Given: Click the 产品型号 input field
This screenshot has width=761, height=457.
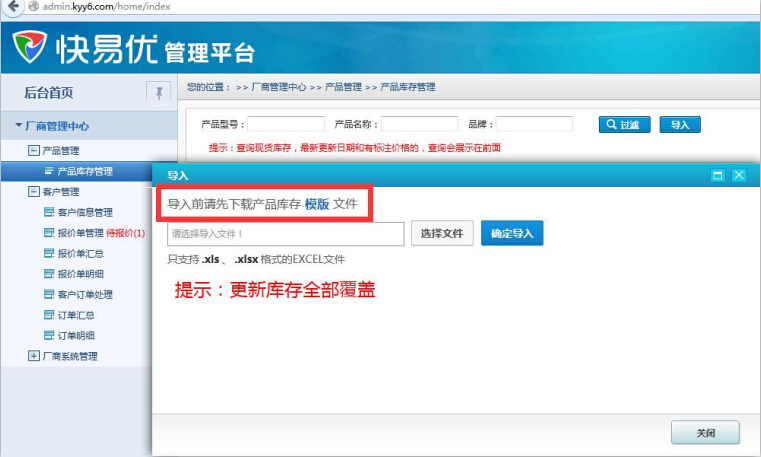Looking at the screenshot, I should point(286,124).
